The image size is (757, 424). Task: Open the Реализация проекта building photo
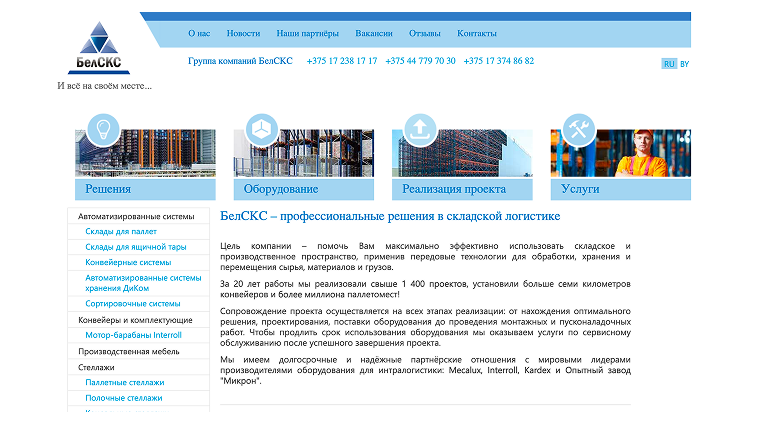(x=462, y=153)
